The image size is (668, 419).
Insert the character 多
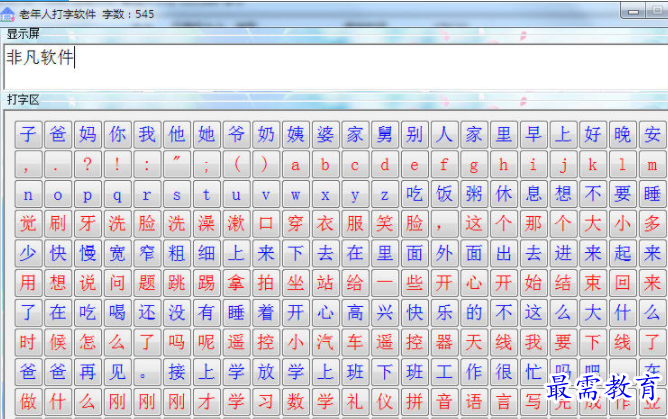(x=653, y=224)
